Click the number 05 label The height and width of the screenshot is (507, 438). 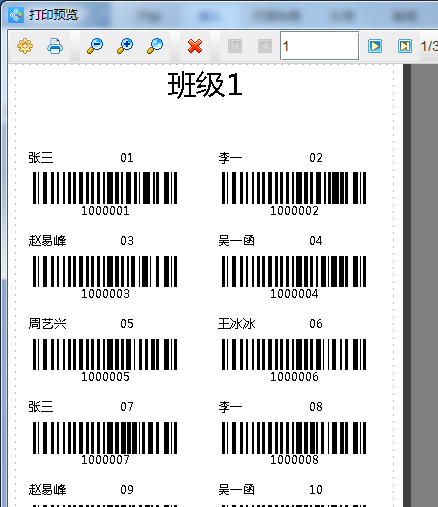coord(127,324)
